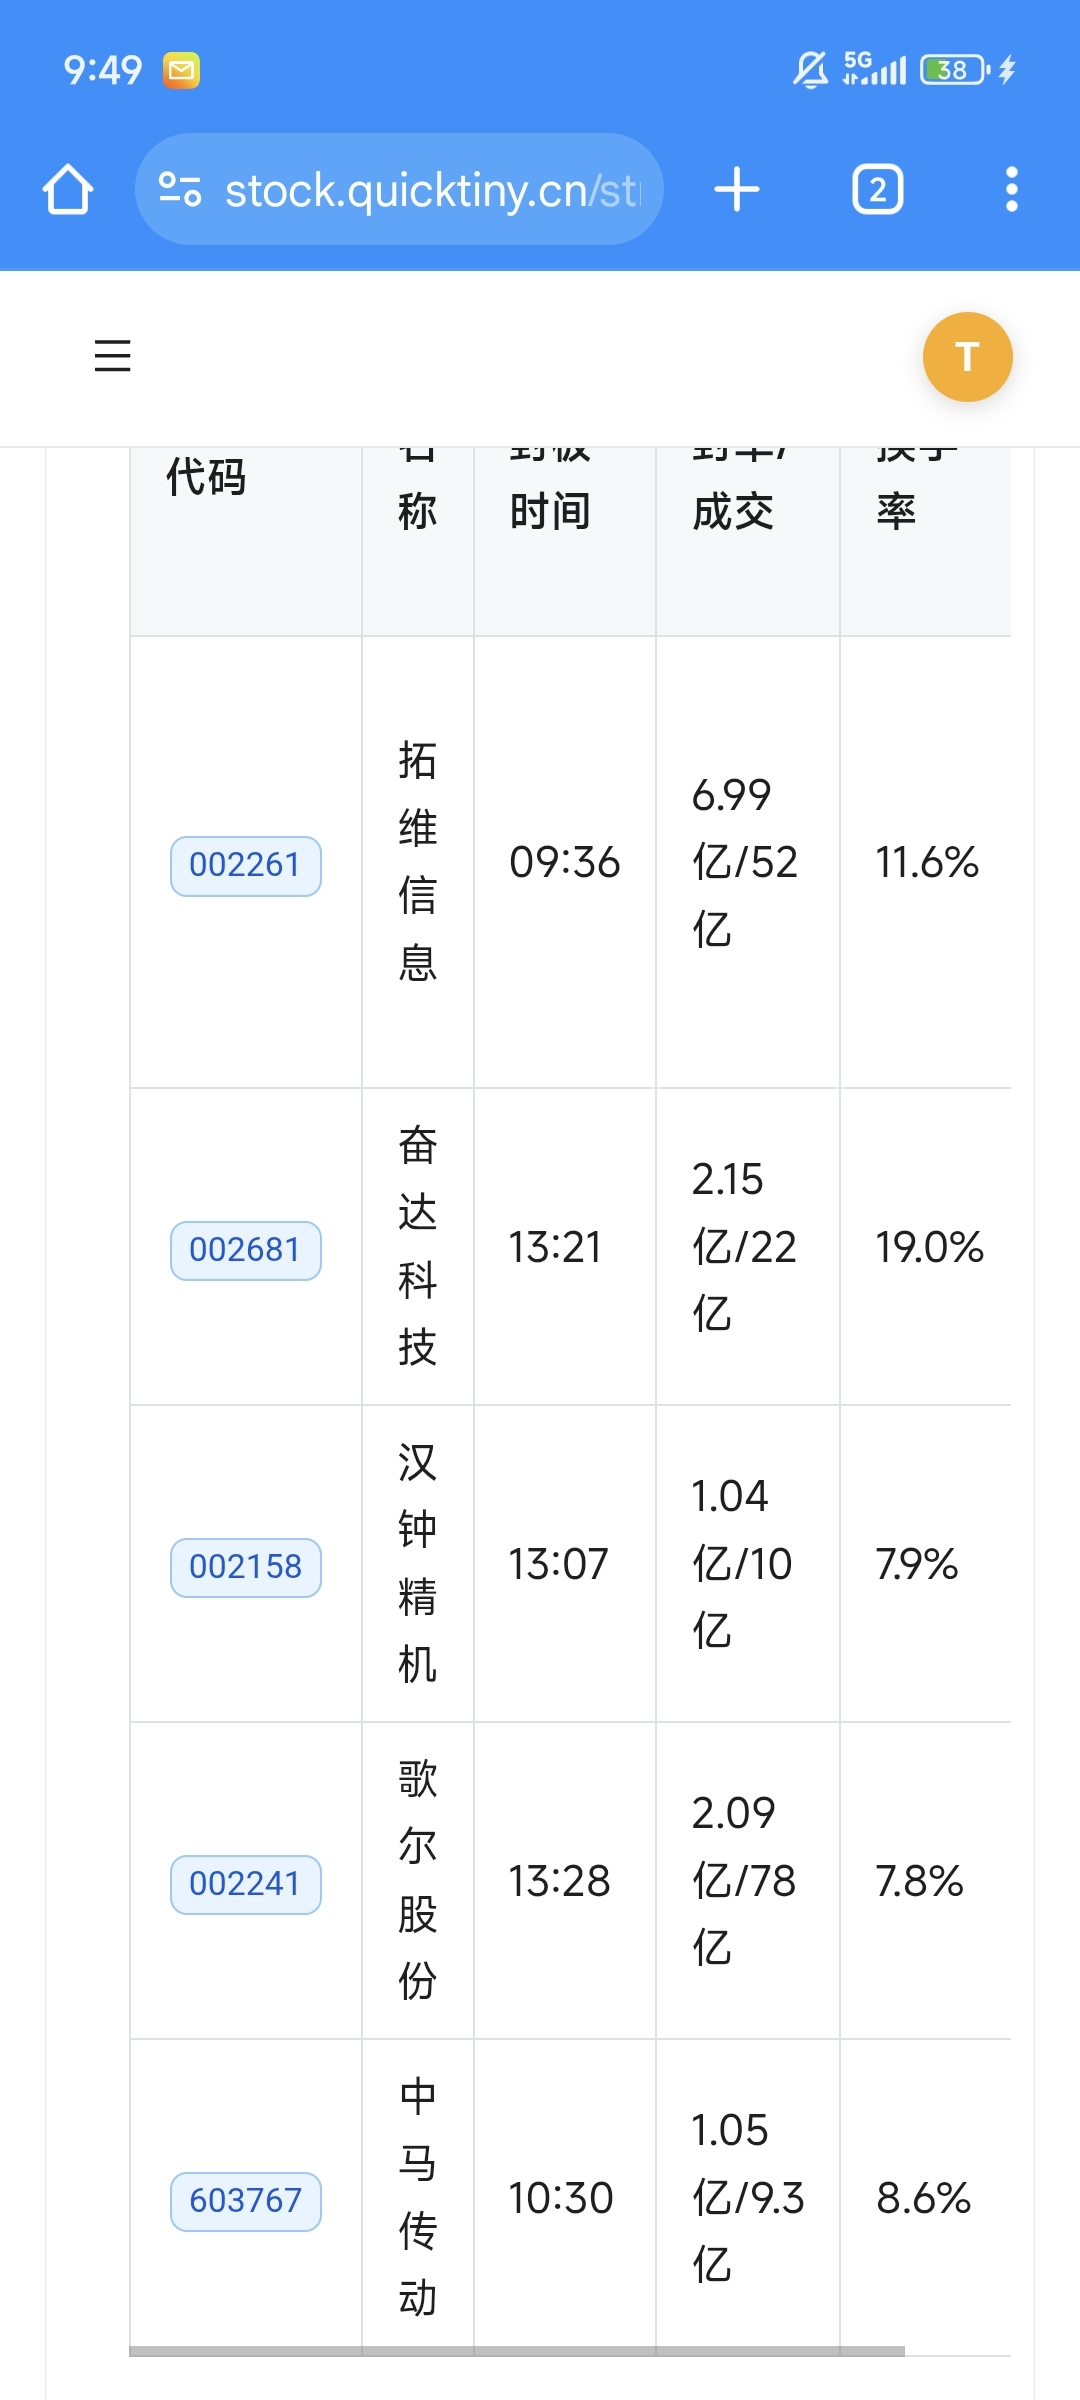The image size is (1080, 2400).
Task: Tap the browser home icon
Action: pyautogui.click(x=68, y=190)
